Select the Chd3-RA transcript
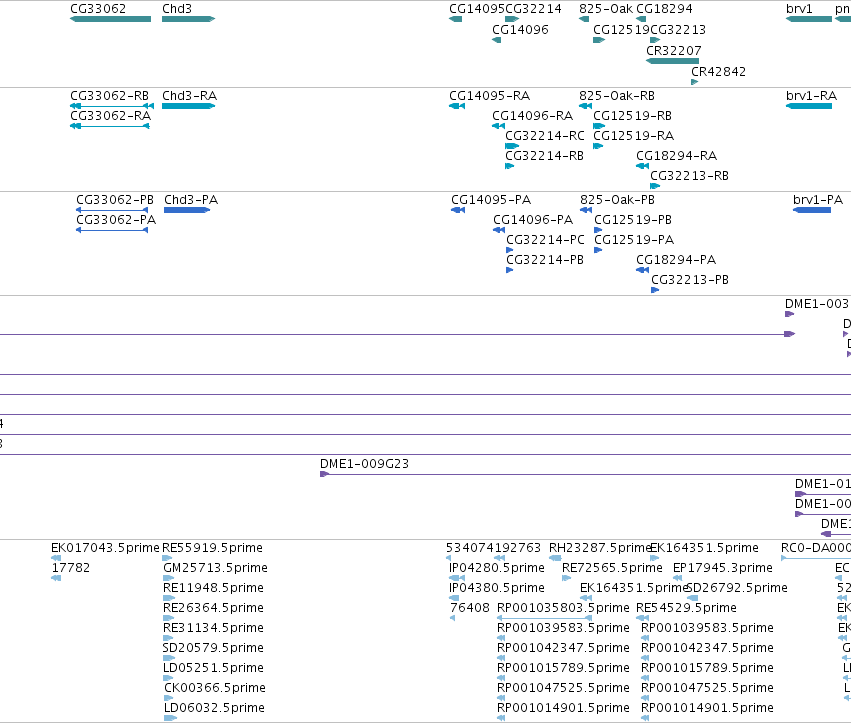The image size is (851, 723). point(188,106)
